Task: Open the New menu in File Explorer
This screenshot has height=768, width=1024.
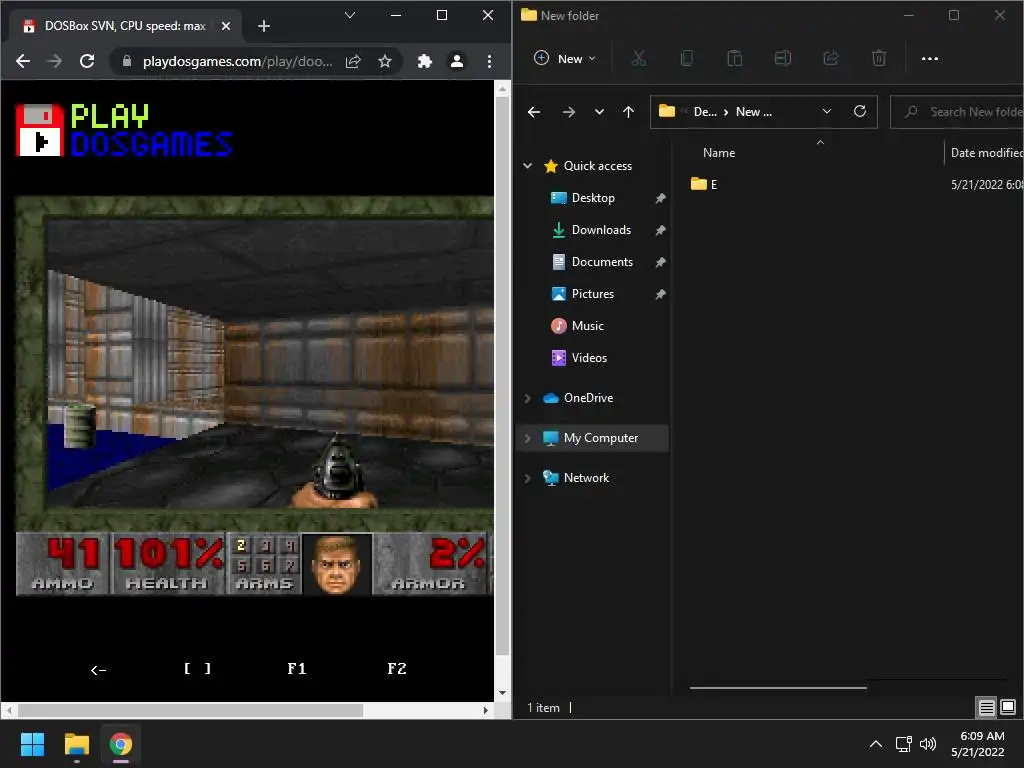Action: coord(565,59)
